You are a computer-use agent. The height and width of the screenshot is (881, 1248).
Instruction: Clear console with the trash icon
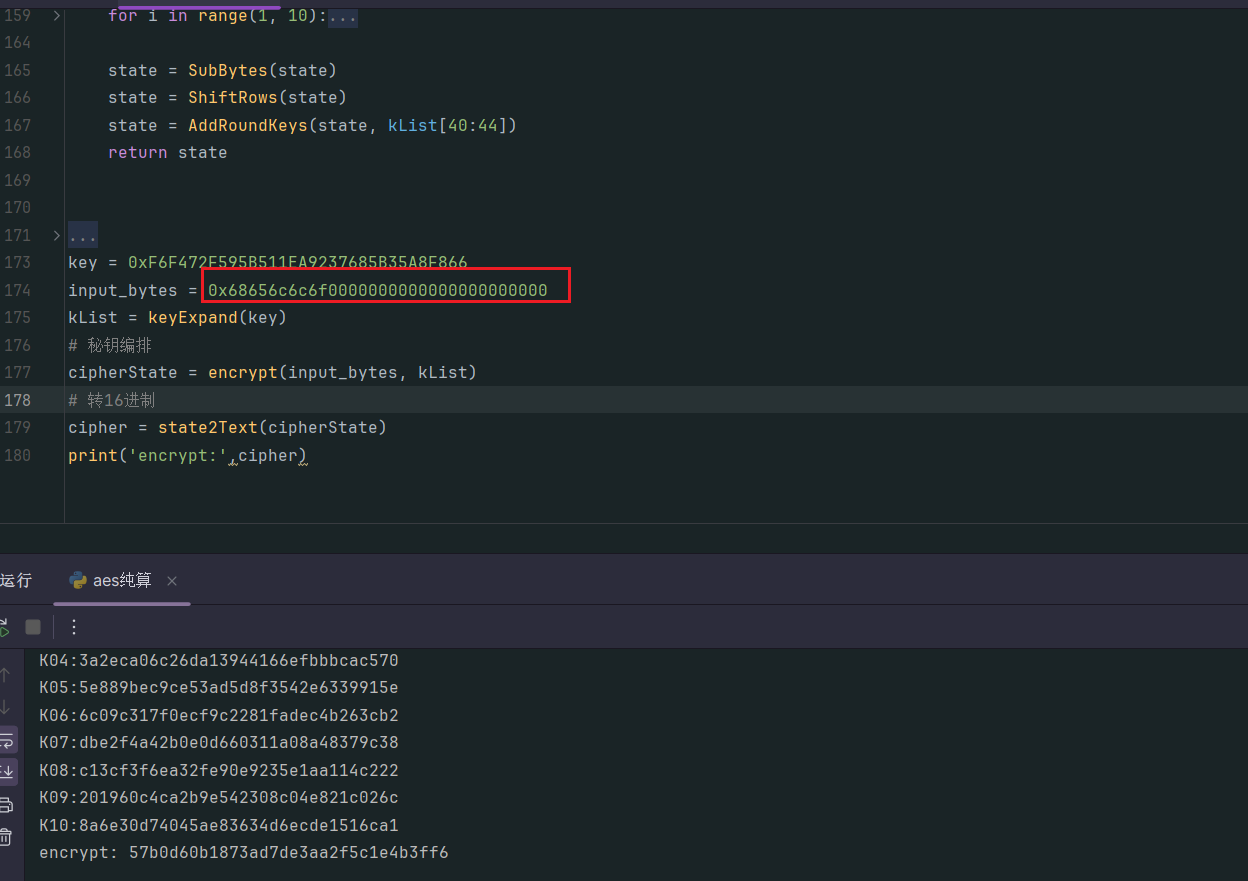coord(5,837)
